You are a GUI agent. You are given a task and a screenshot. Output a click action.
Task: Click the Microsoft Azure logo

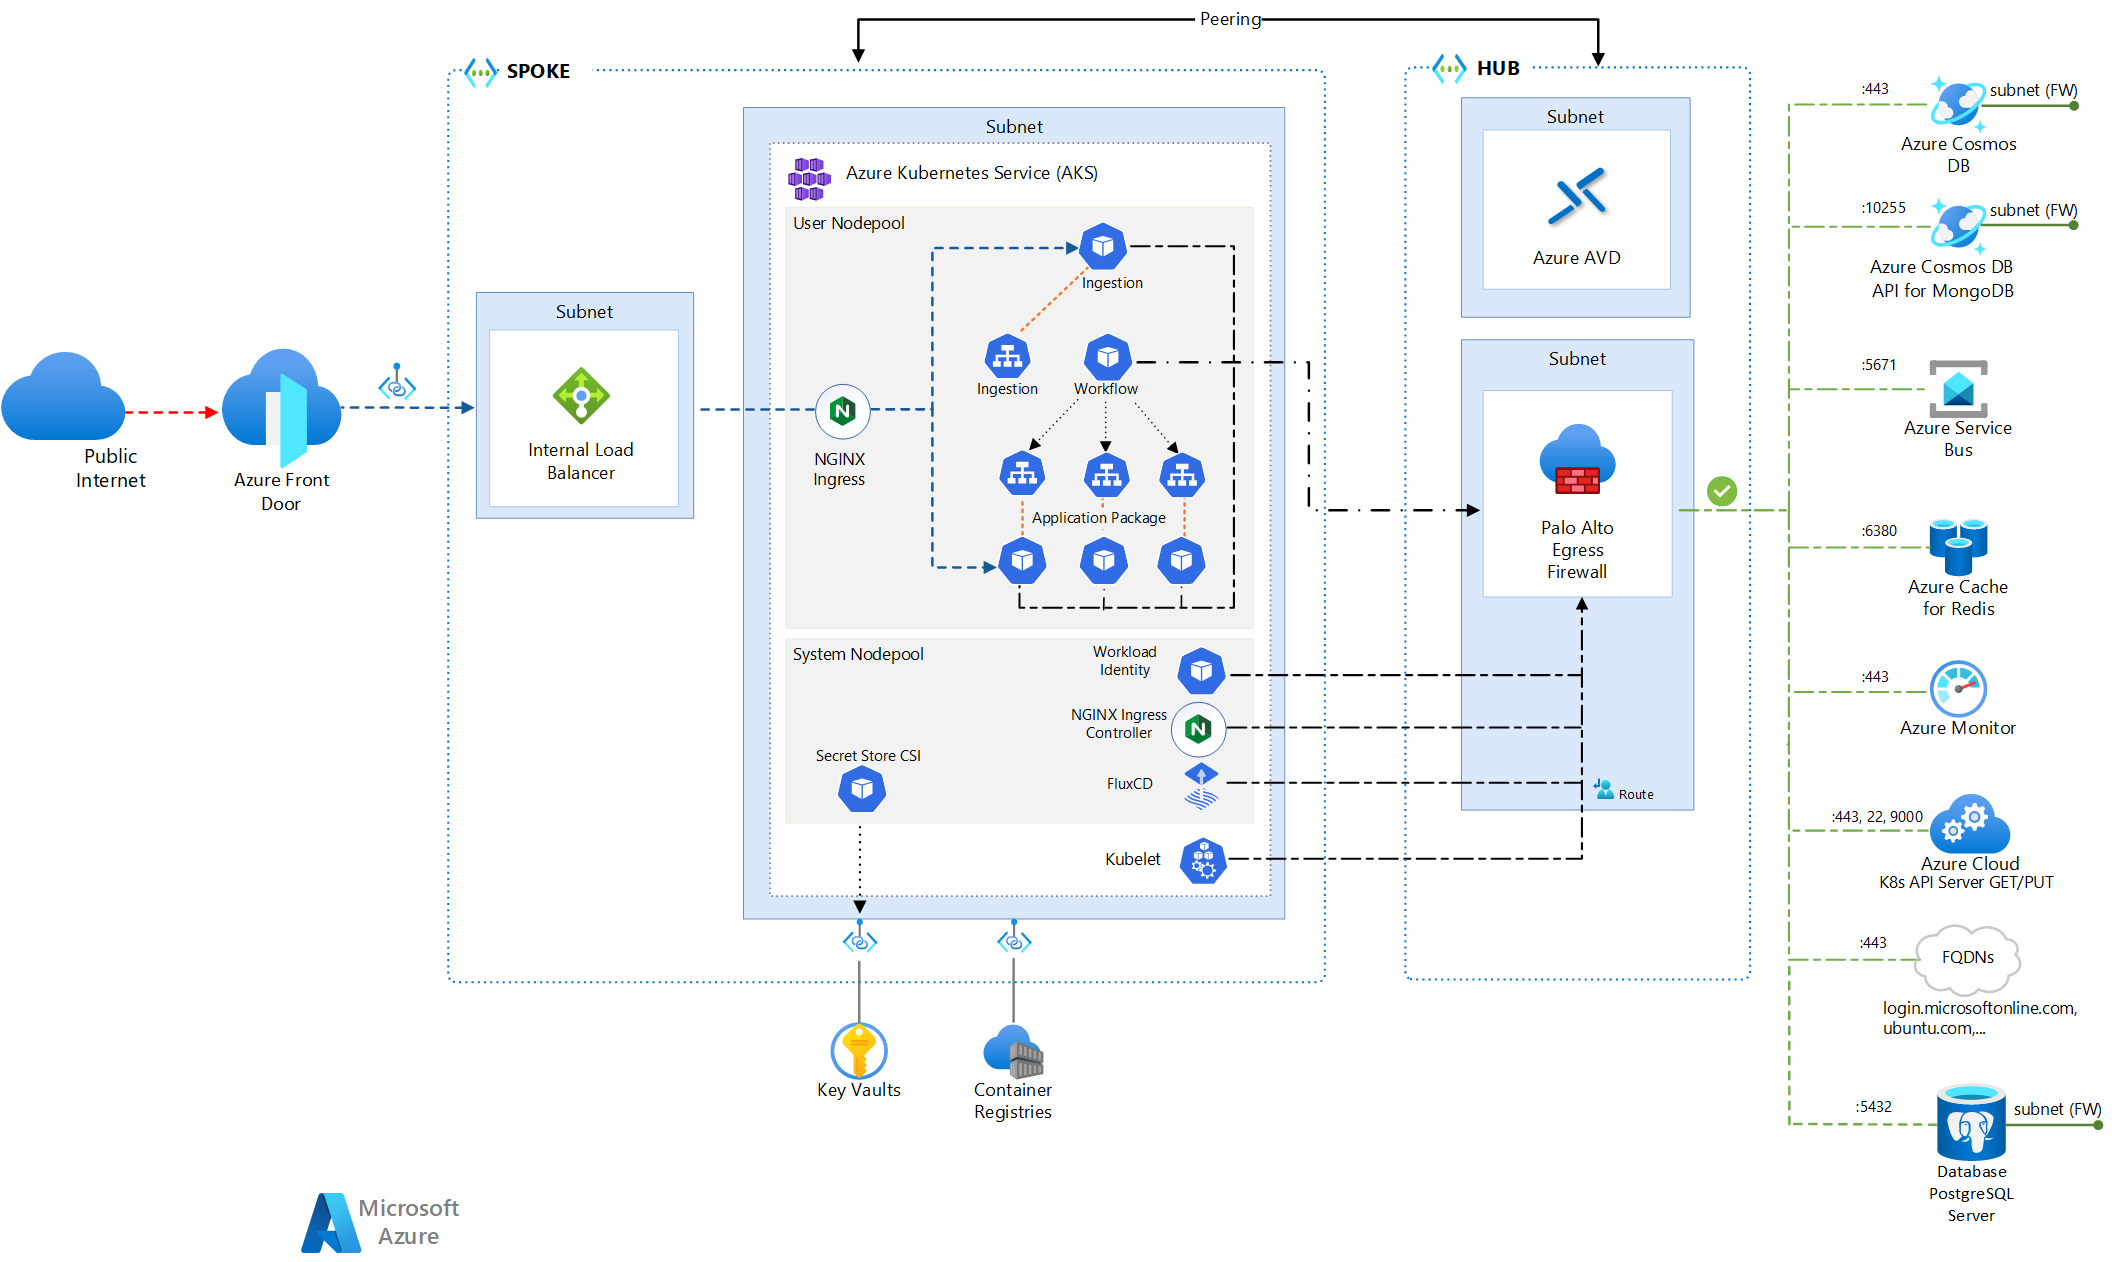tap(381, 1222)
